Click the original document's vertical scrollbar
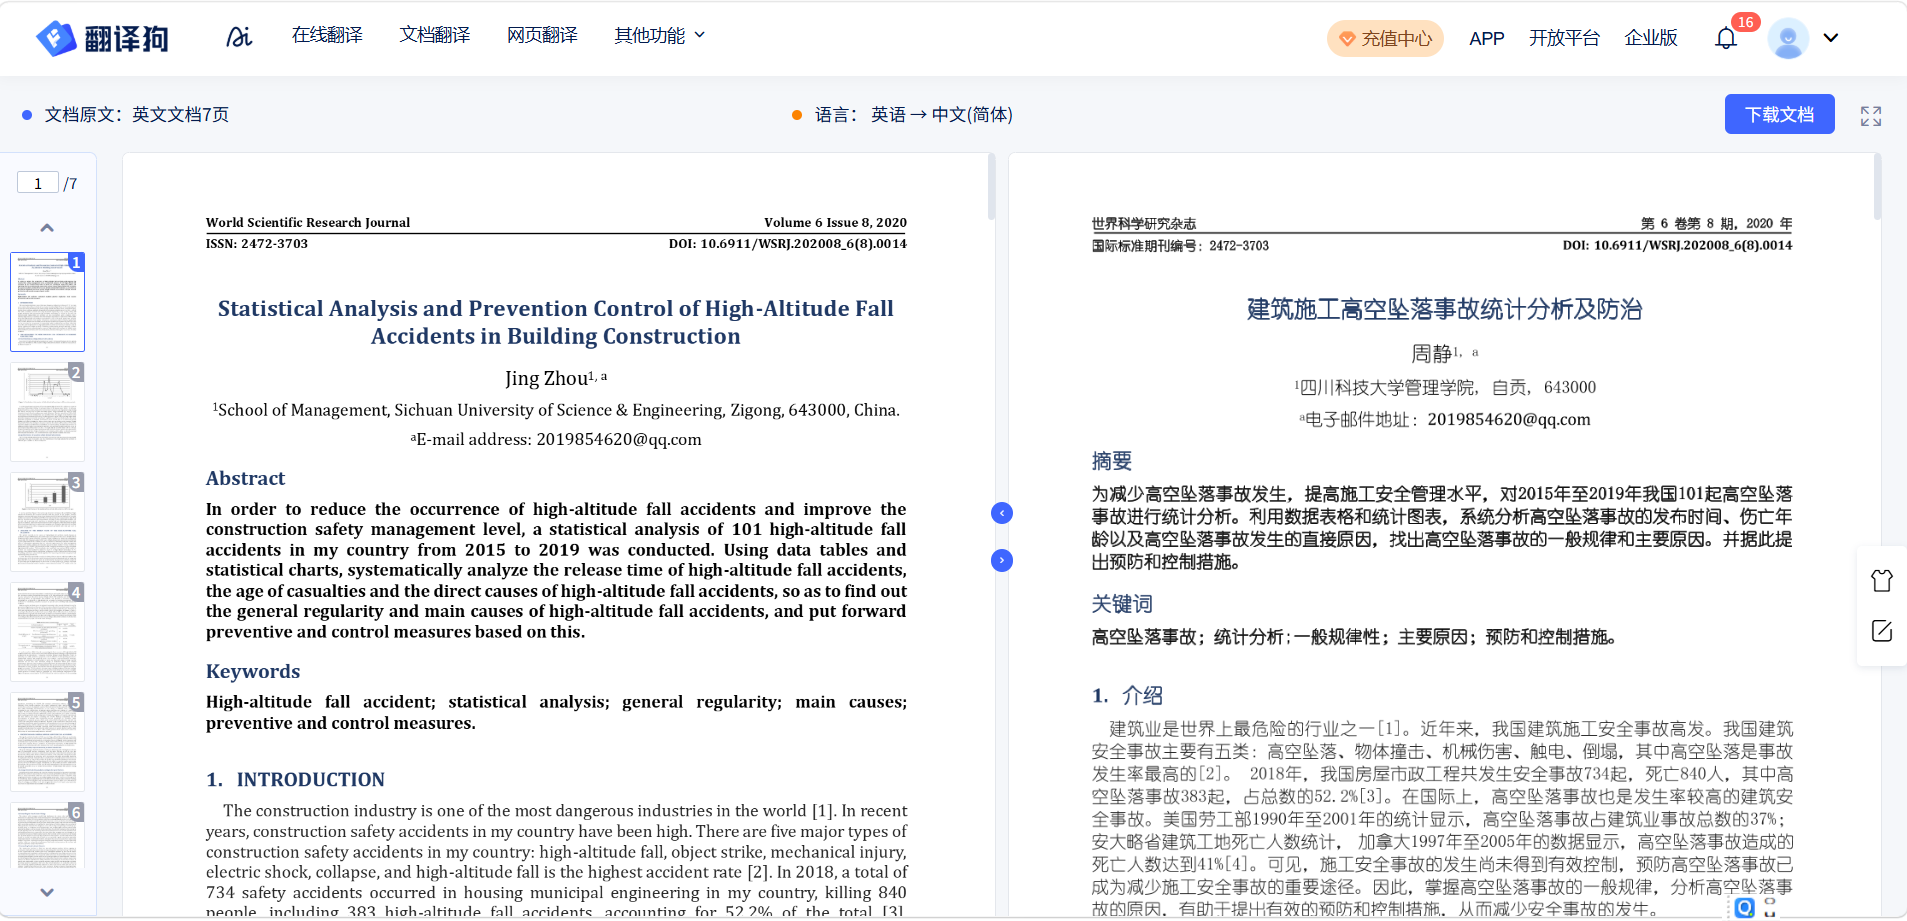Screen dimensions: 1907x921 point(991,188)
